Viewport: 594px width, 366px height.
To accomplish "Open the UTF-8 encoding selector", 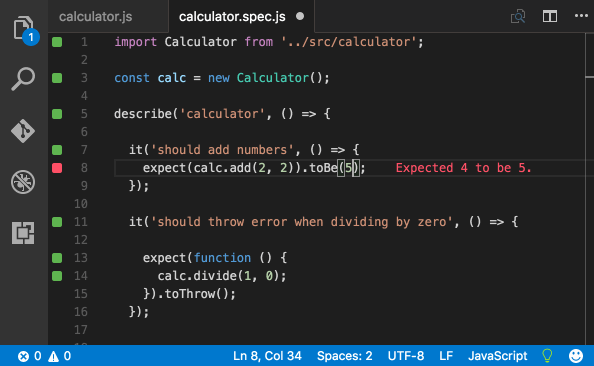I will click(x=406, y=356).
